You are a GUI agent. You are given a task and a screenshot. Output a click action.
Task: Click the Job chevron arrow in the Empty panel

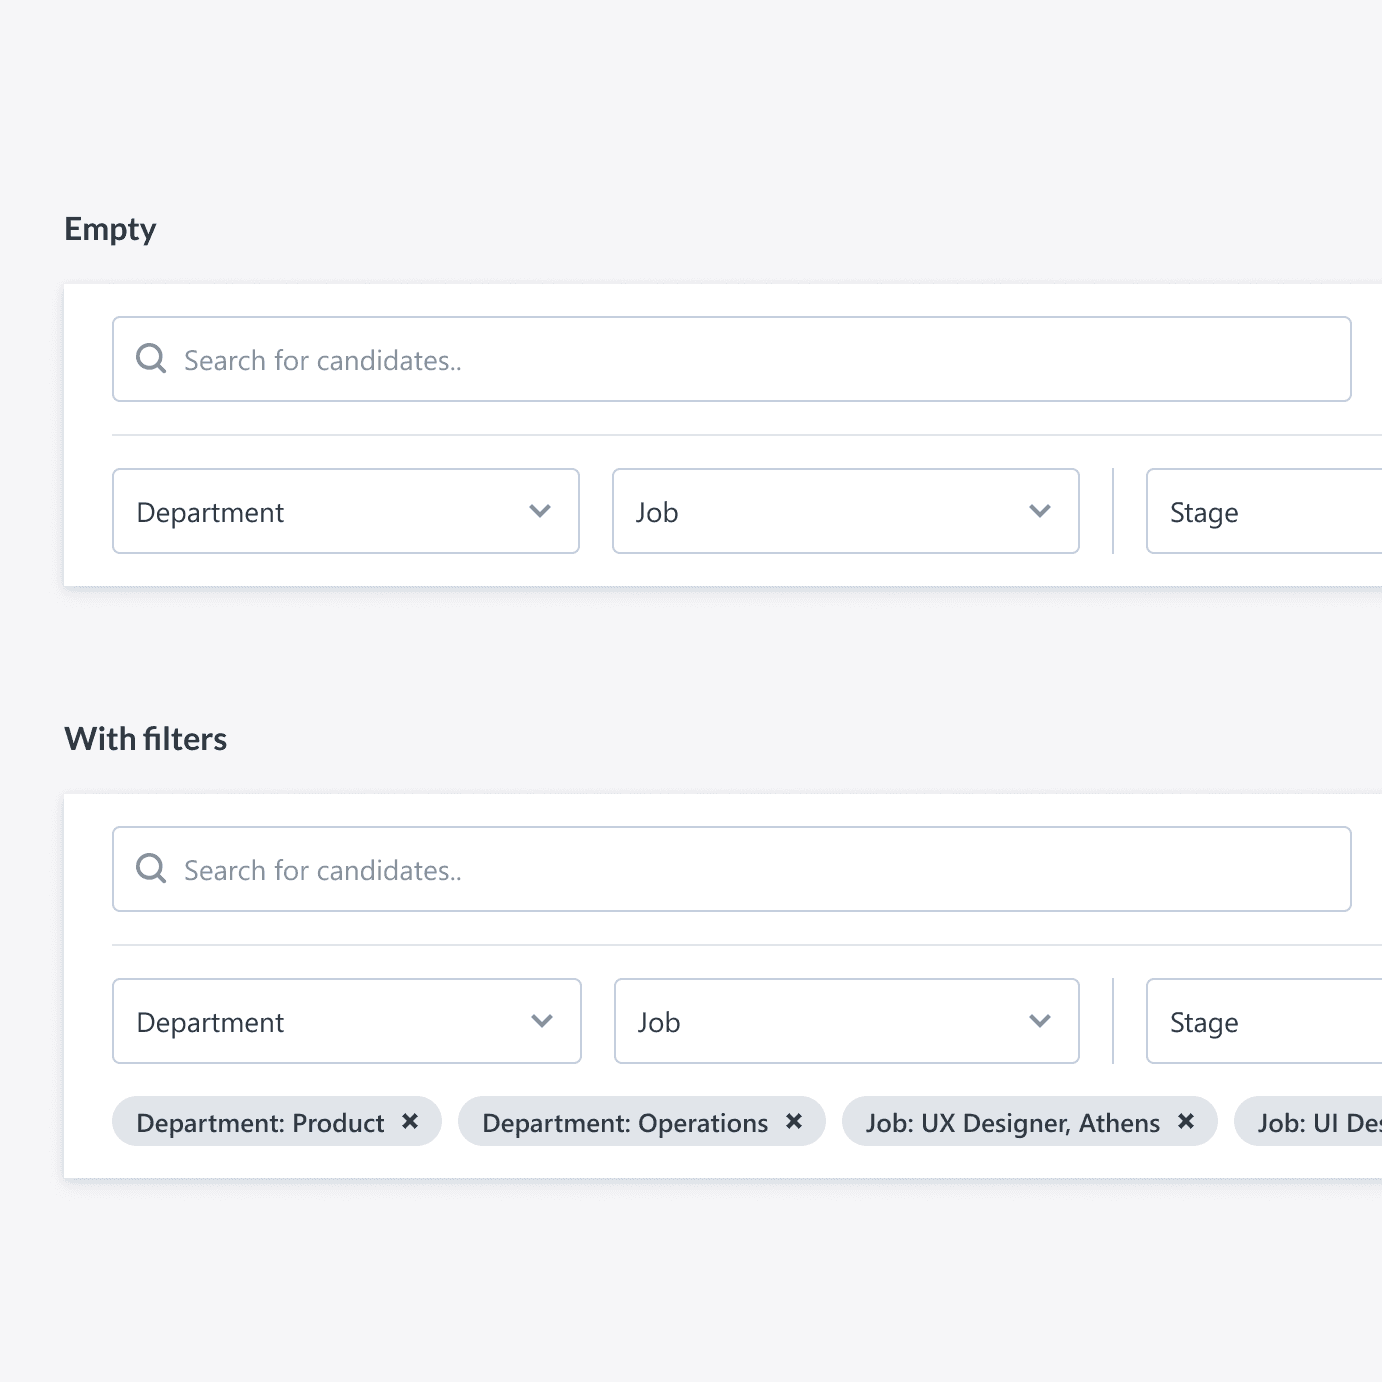(x=1040, y=511)
